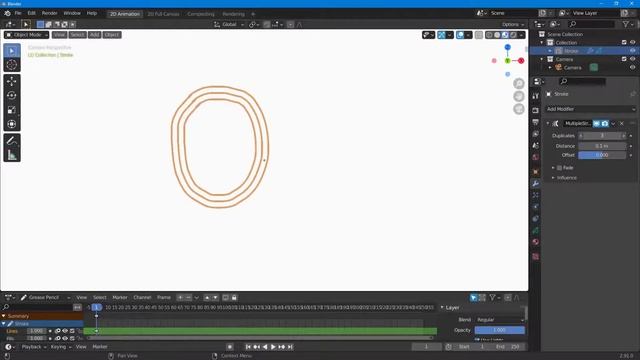Collapse the Multiple Strokes modifier panel
Viewport: 640px width, 360px height.
(548, 123)
